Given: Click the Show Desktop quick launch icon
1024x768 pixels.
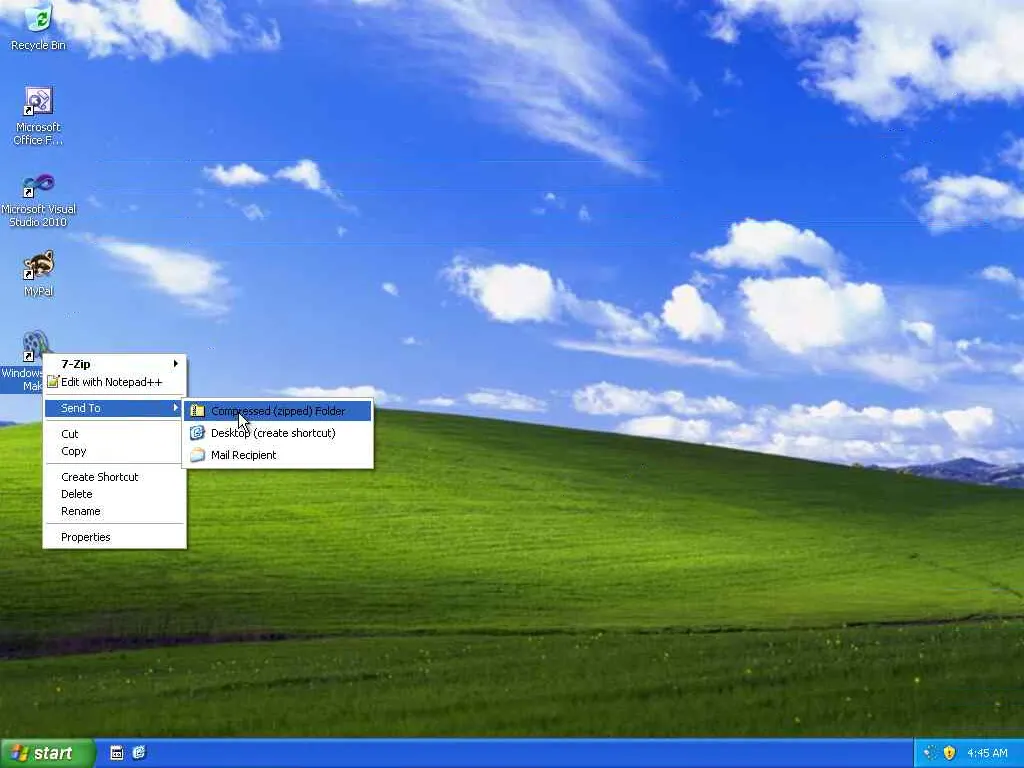Looking at the screenshot, I should click(x=117, y=753).
